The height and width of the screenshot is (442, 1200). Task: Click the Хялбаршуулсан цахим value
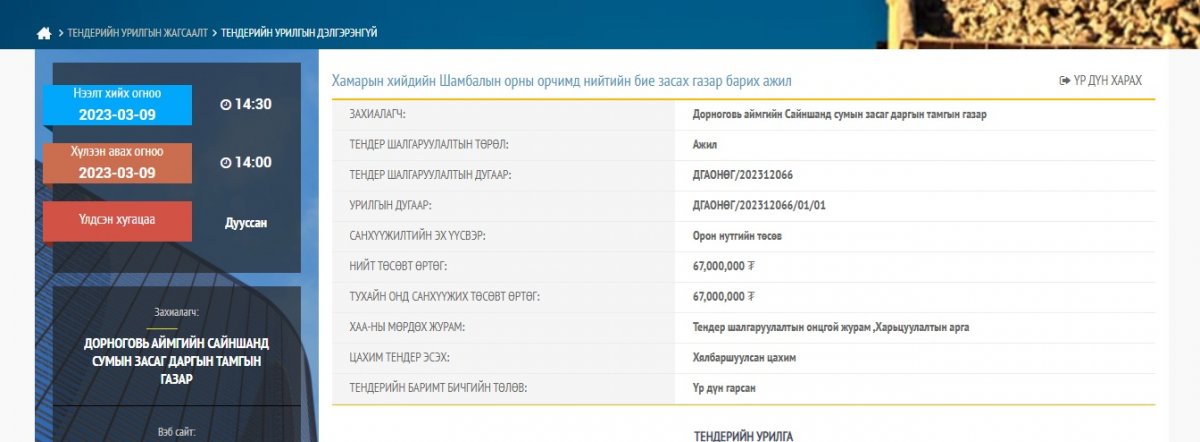coord(744,357)
